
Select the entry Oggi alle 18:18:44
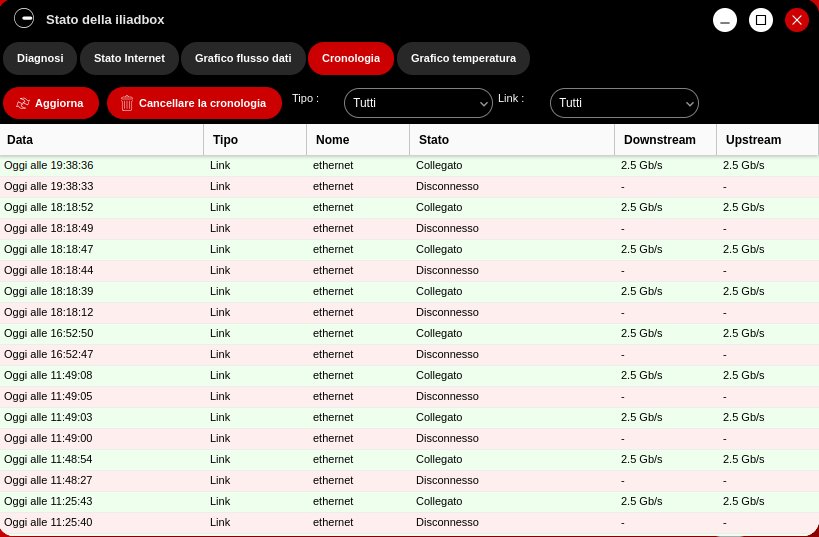click(410, 270)
